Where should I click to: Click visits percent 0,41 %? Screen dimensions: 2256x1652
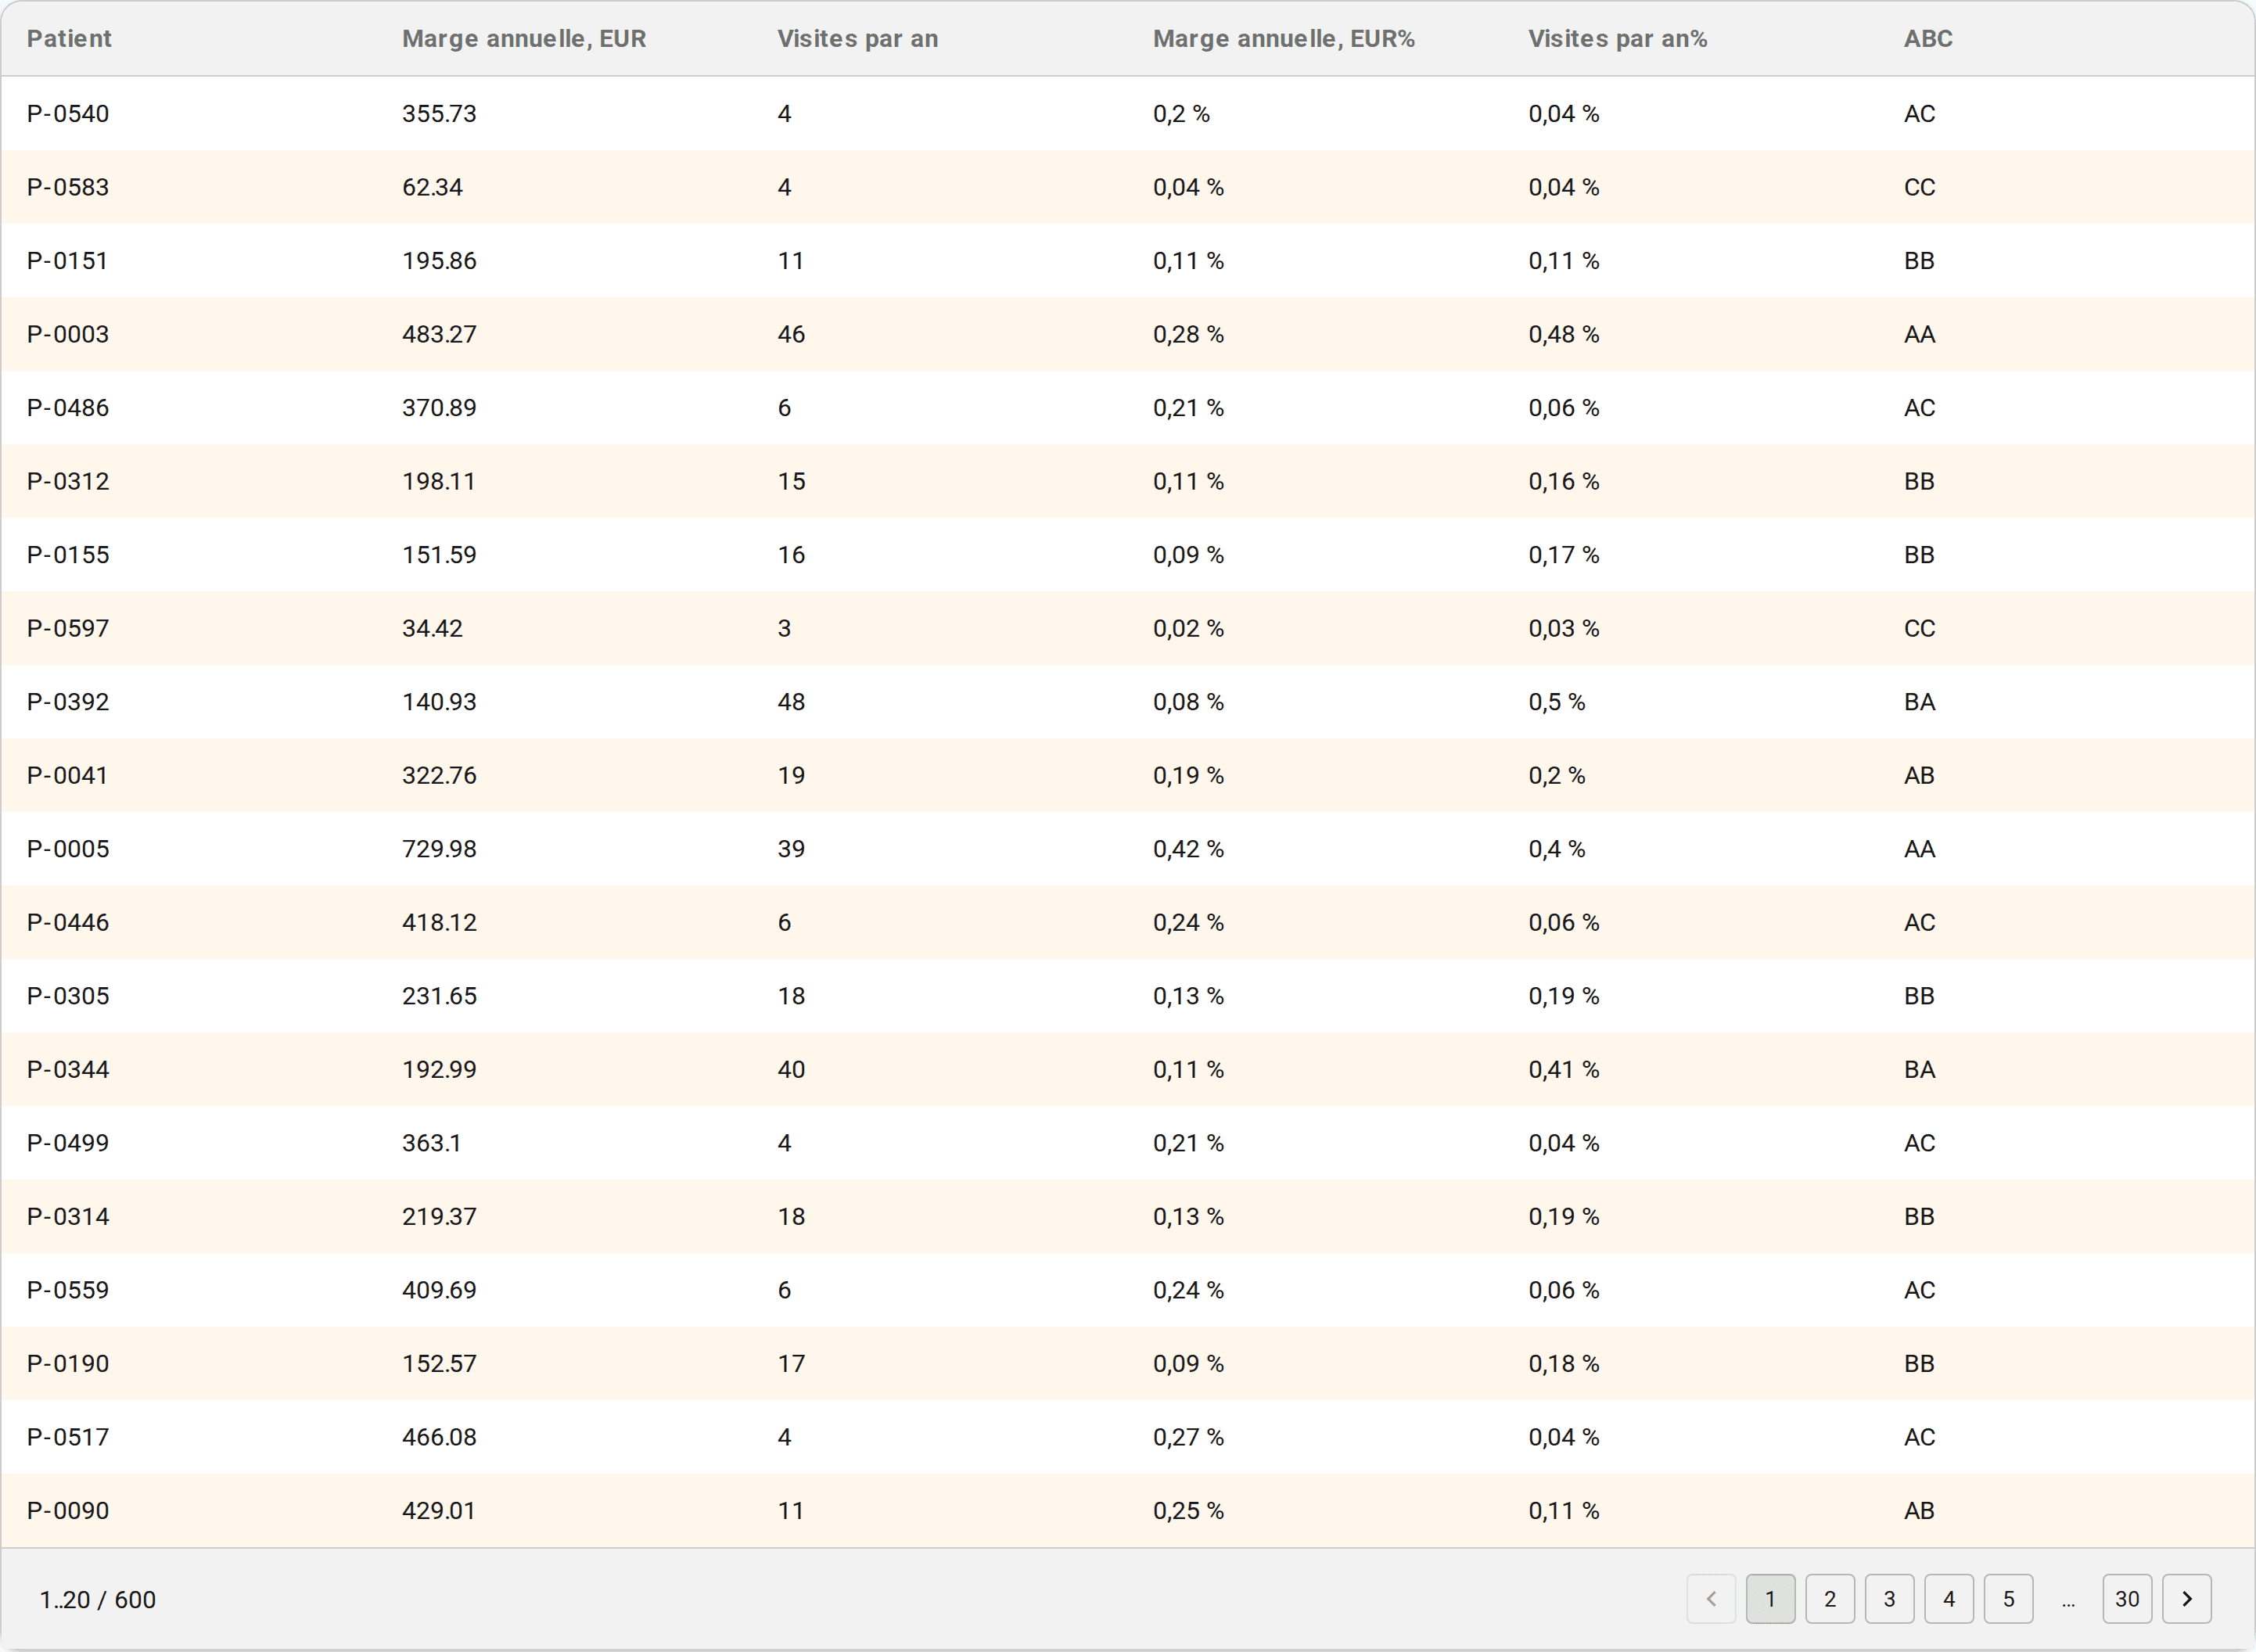pyautogui.click(x=1563, y=1069)
